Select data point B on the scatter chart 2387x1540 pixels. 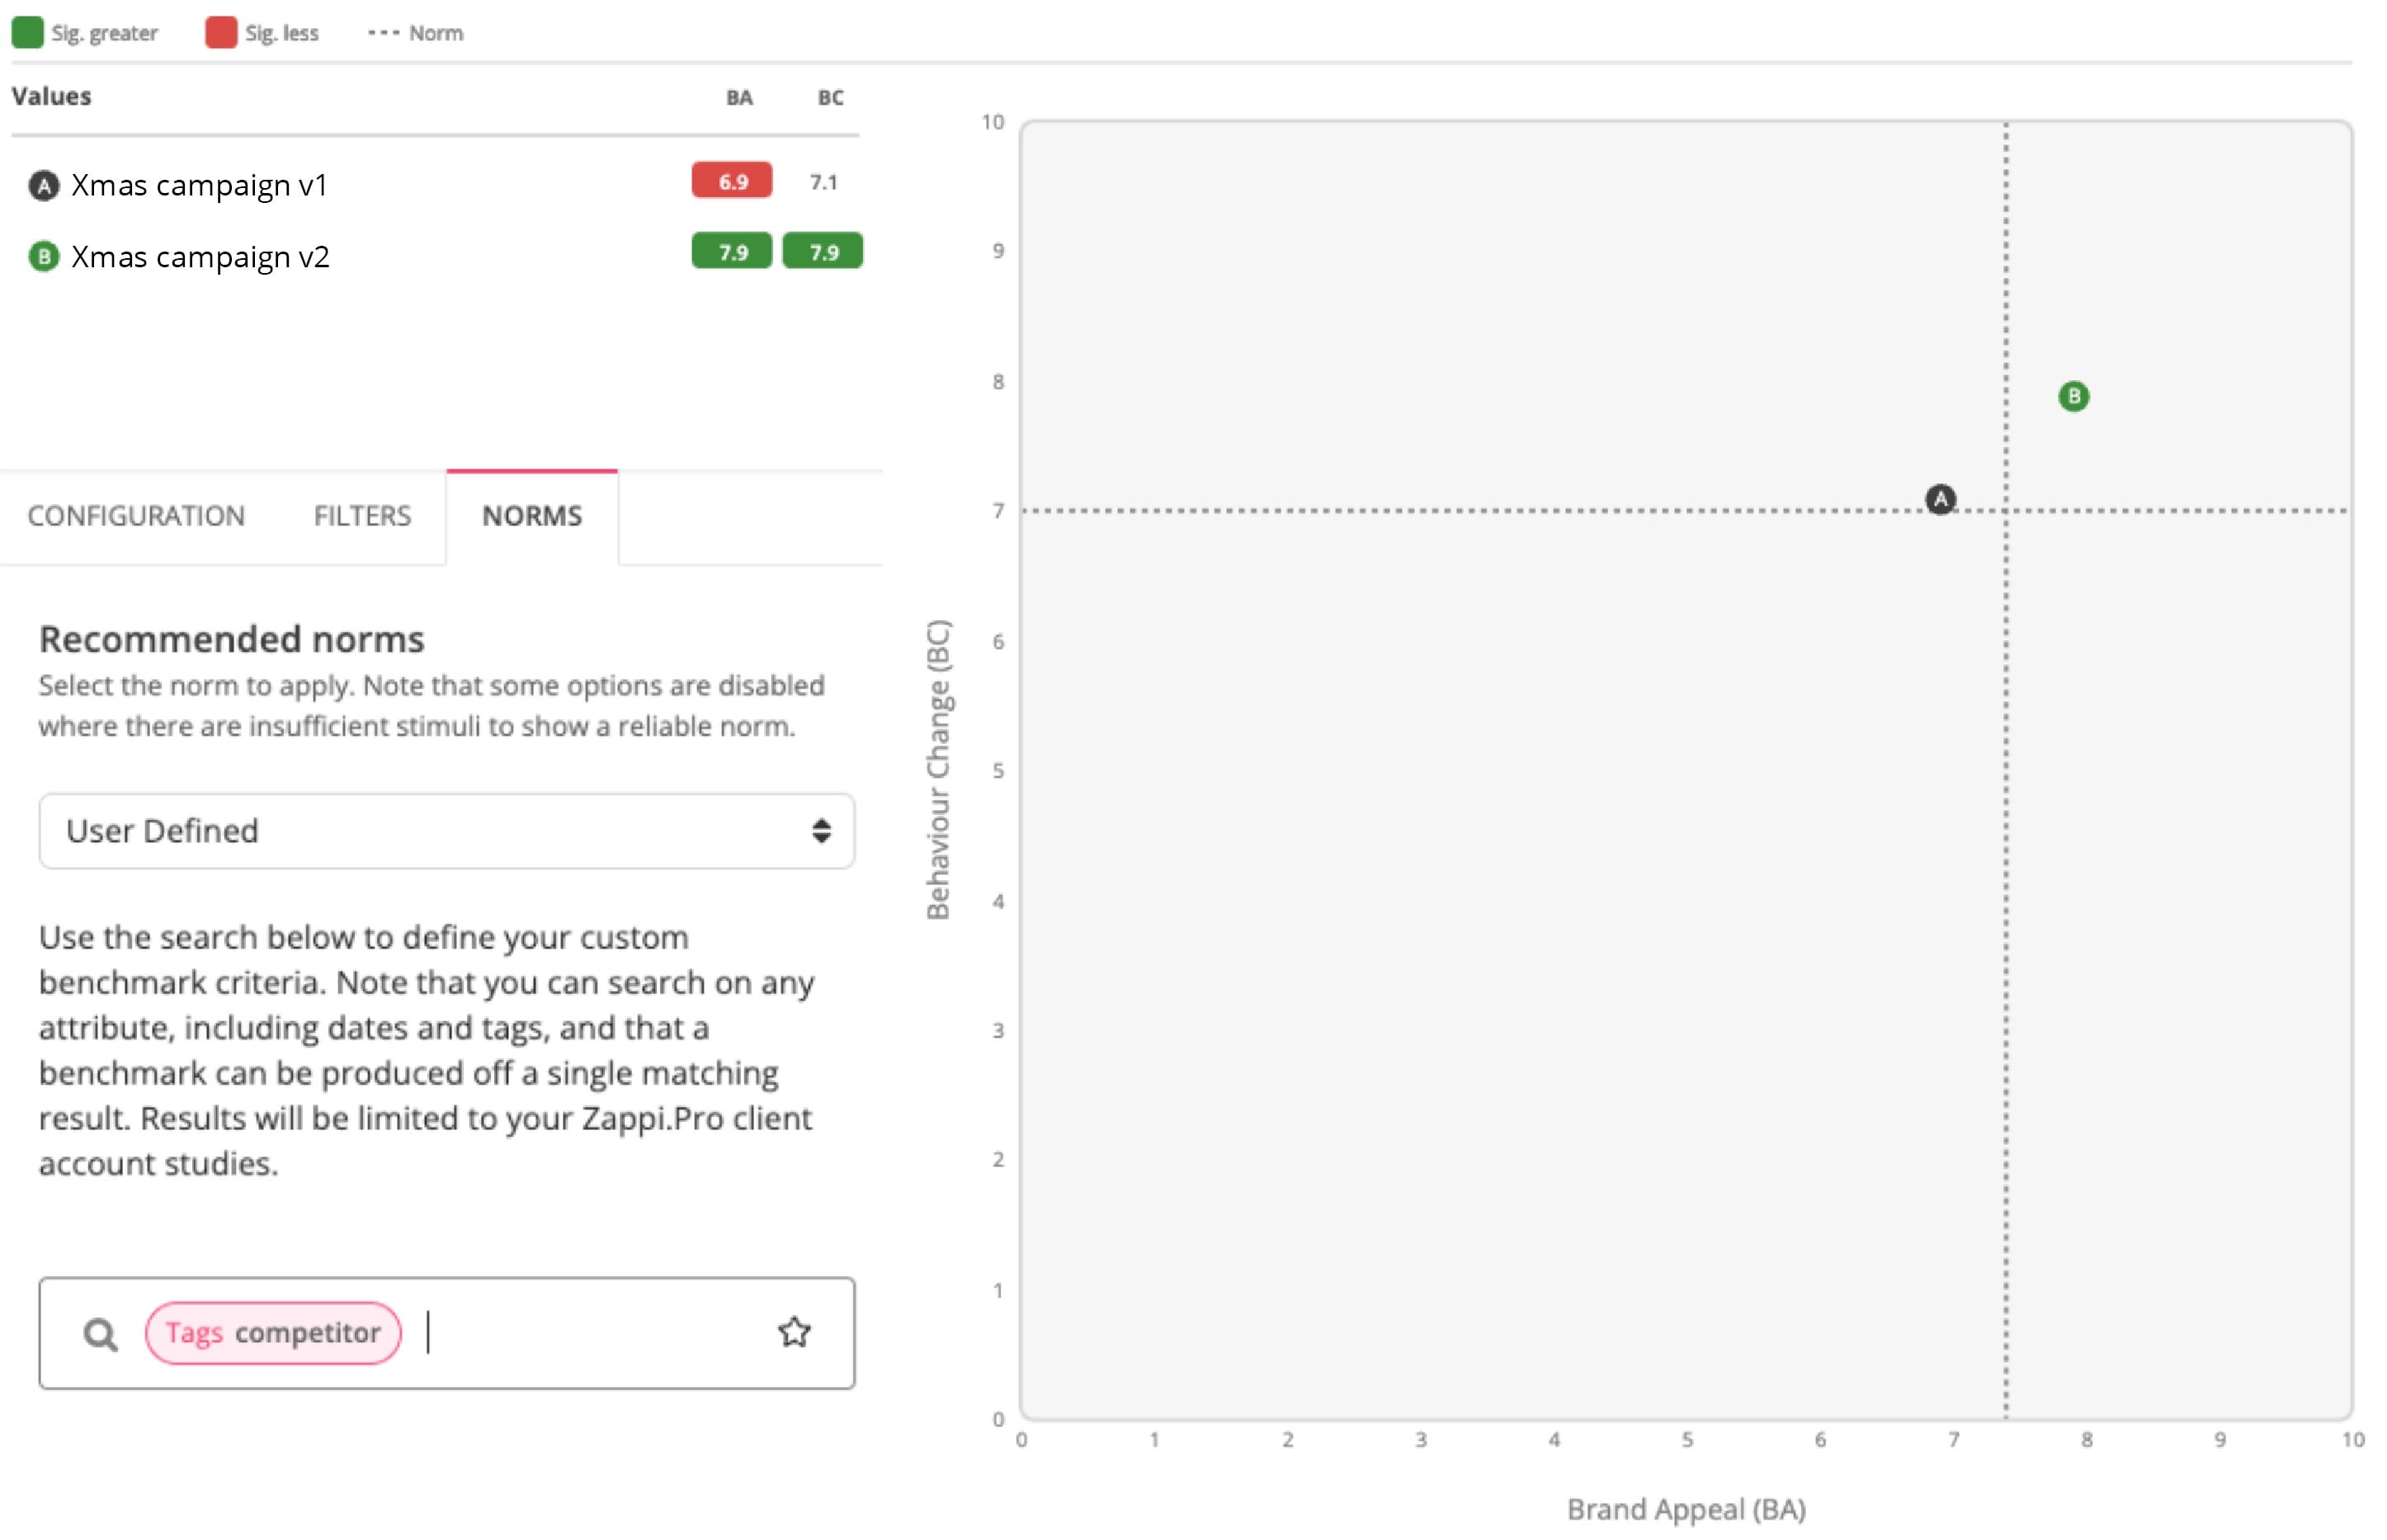(x=2073, y=396)
